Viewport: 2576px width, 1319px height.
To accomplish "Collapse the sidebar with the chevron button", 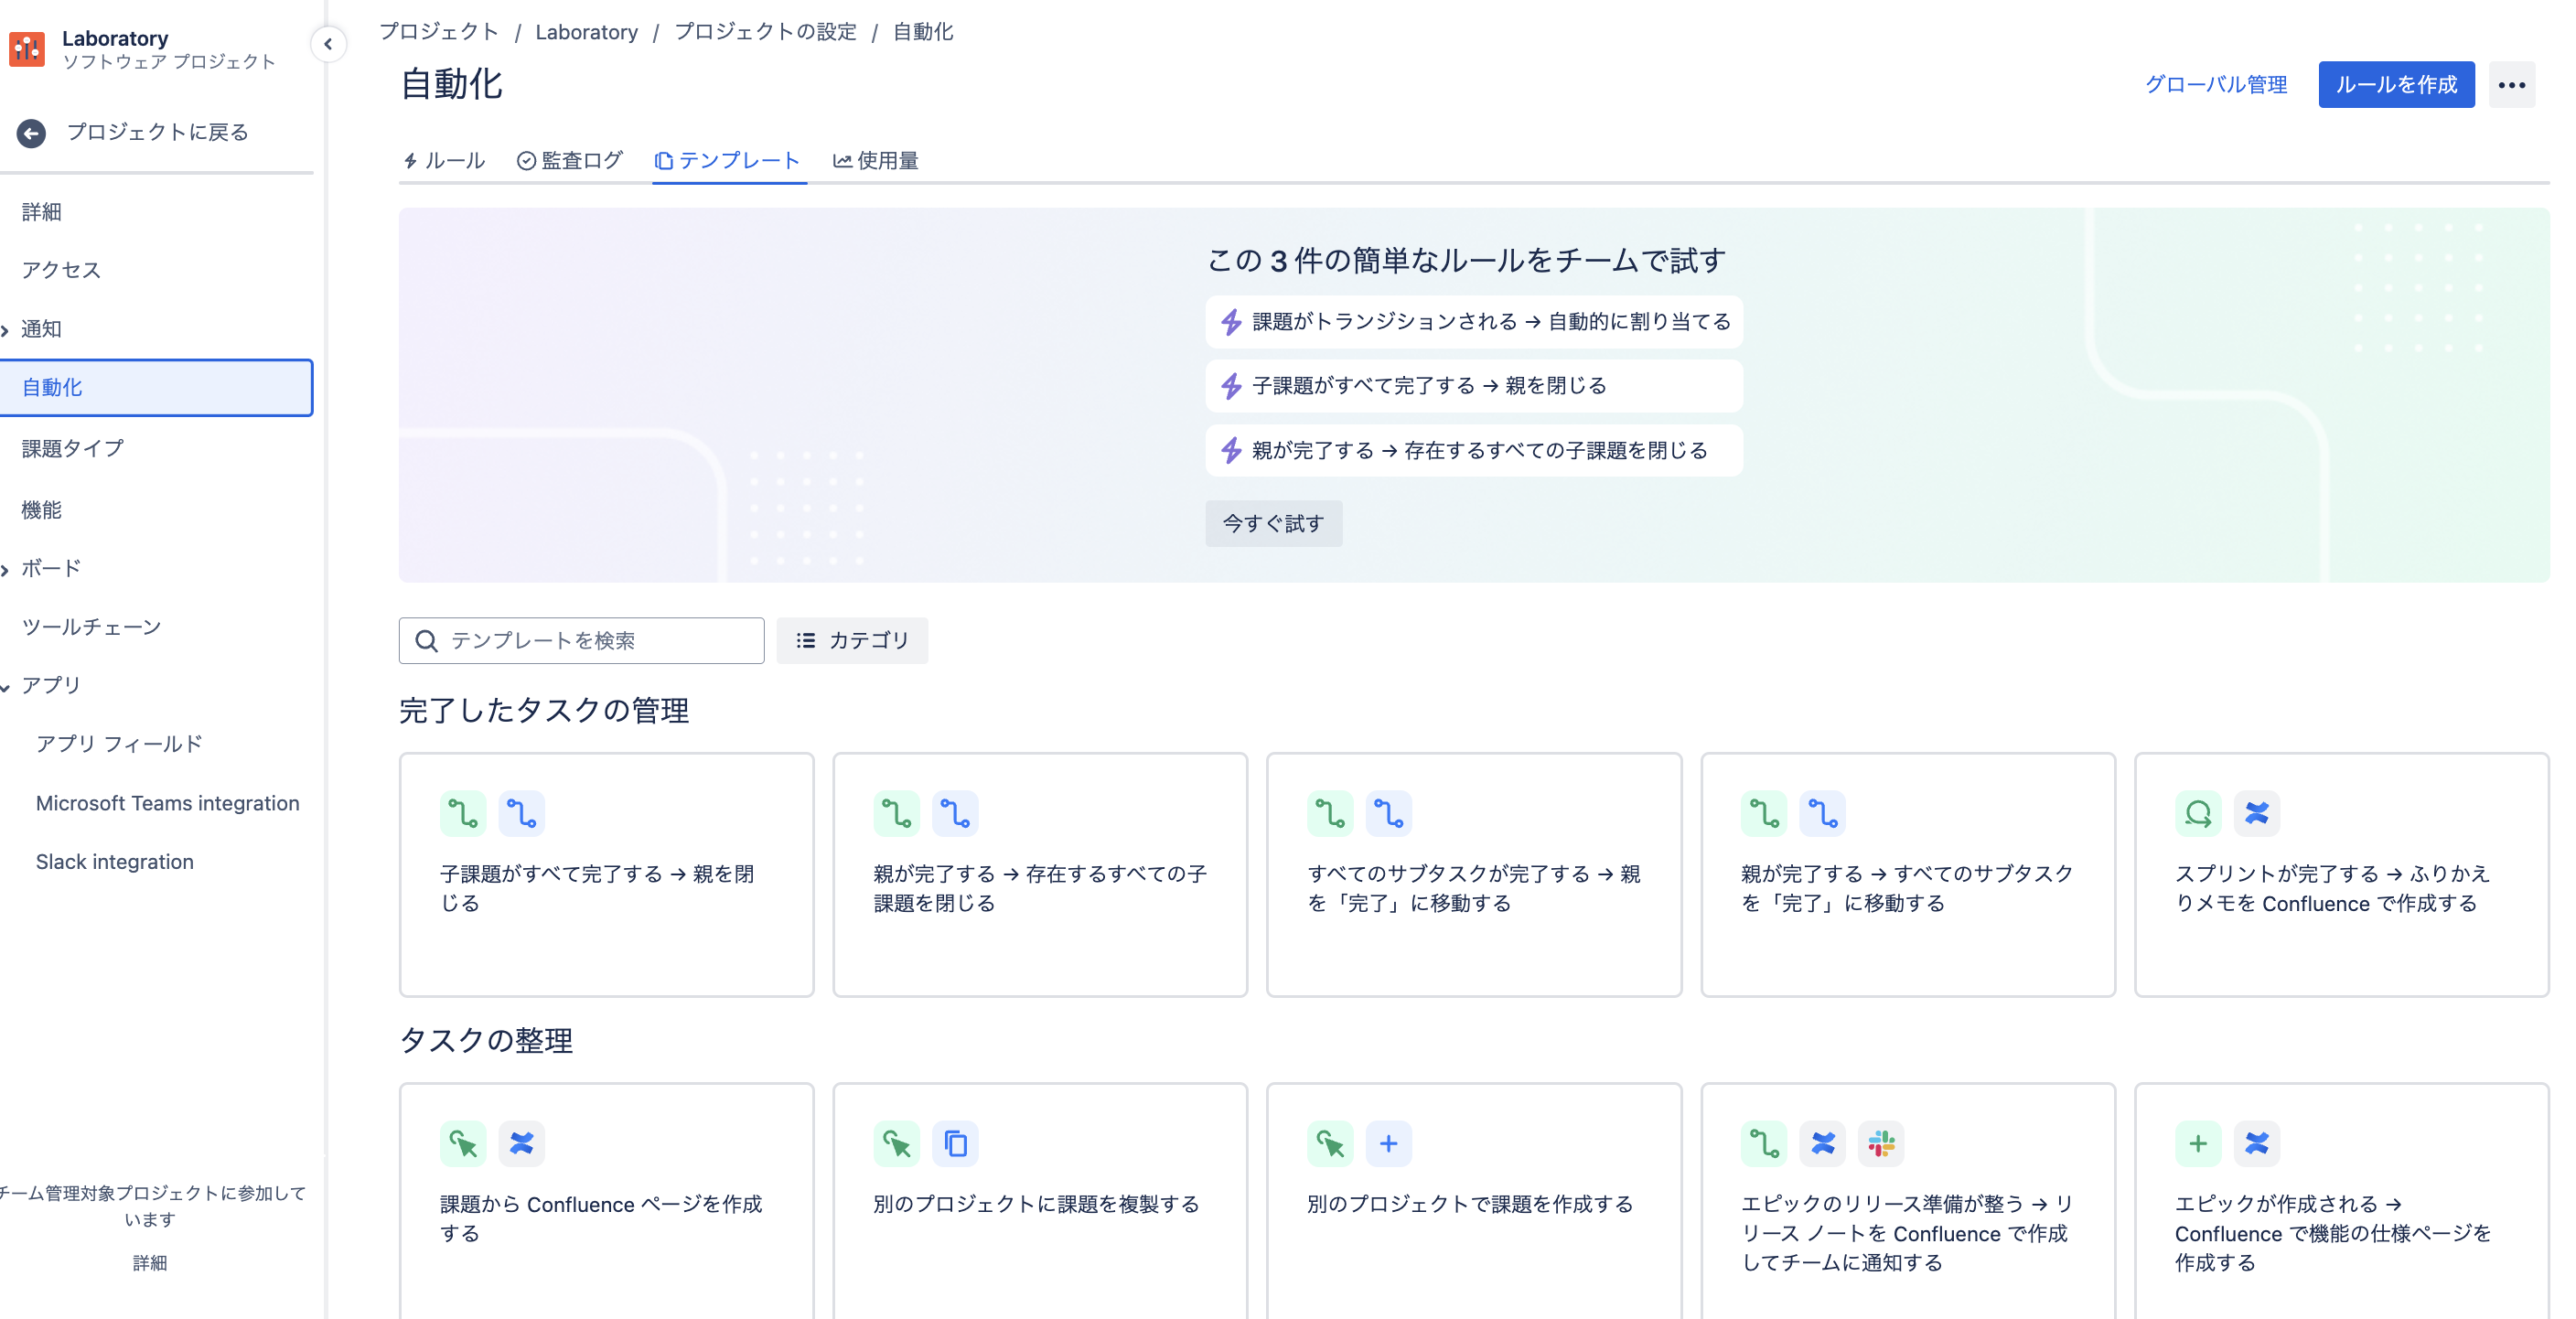I will pyautogui.click(x=329, y=45).
